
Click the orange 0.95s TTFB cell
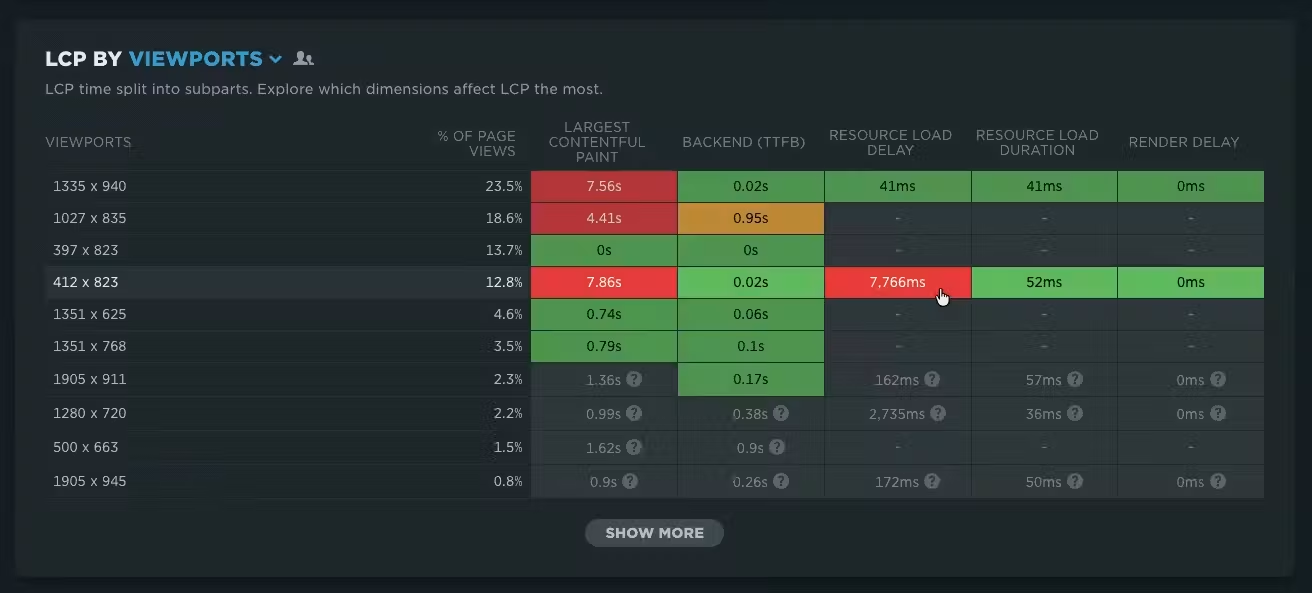751,218
